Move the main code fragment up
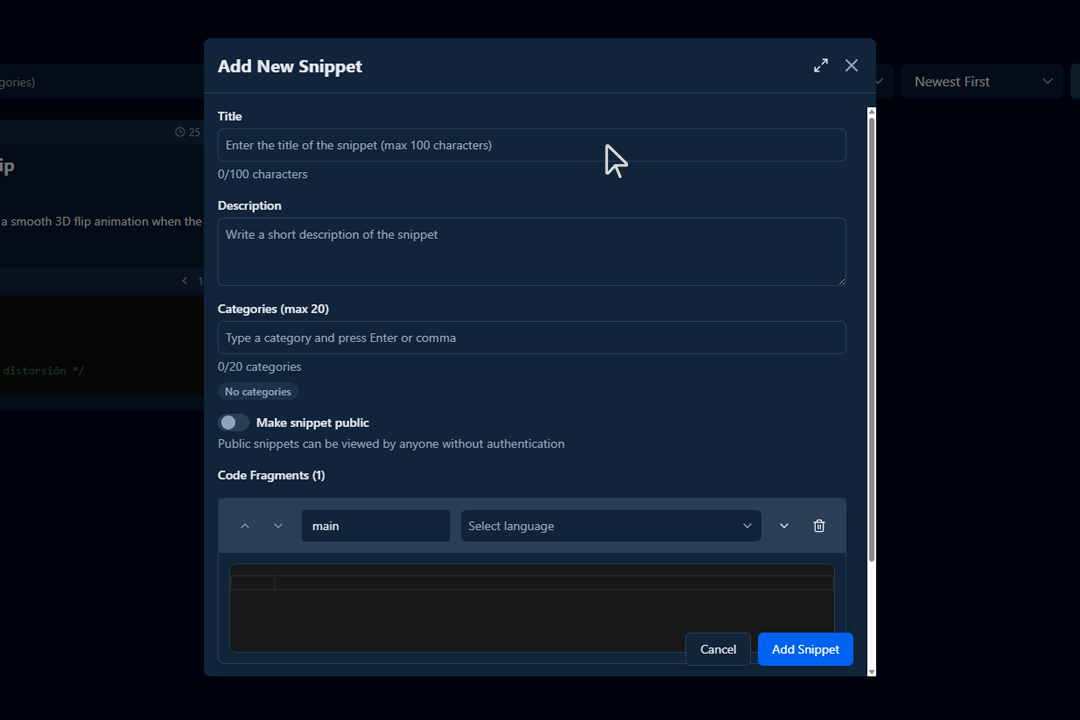Viewport: 1080px width, 720px height. tap(245, 525)
